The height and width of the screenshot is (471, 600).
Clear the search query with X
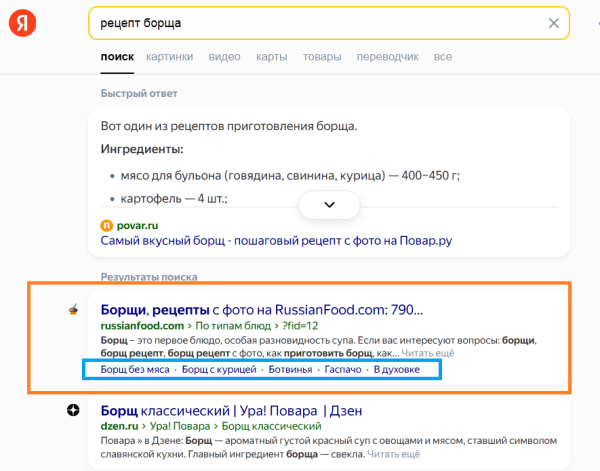tap(553, 23)
